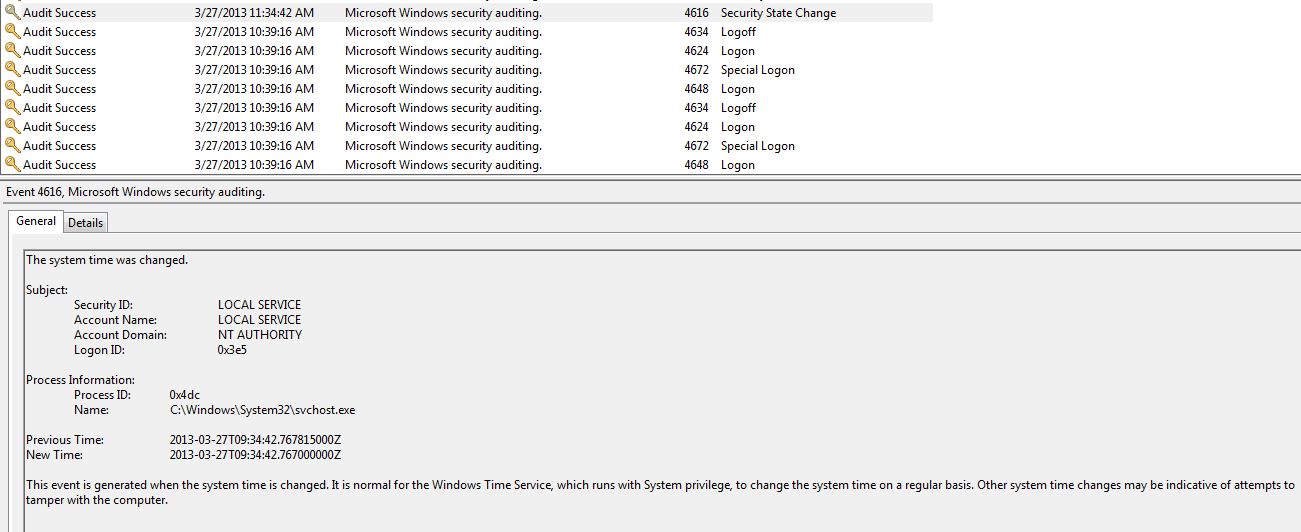Click key icon of second 4672 Special Logon event

coord(12,146)
